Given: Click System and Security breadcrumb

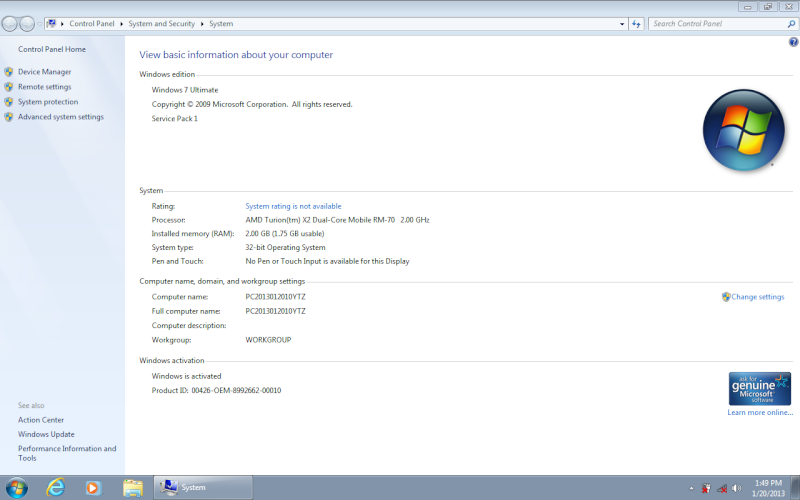Looking at the screenshot, I should pos(162,23).
